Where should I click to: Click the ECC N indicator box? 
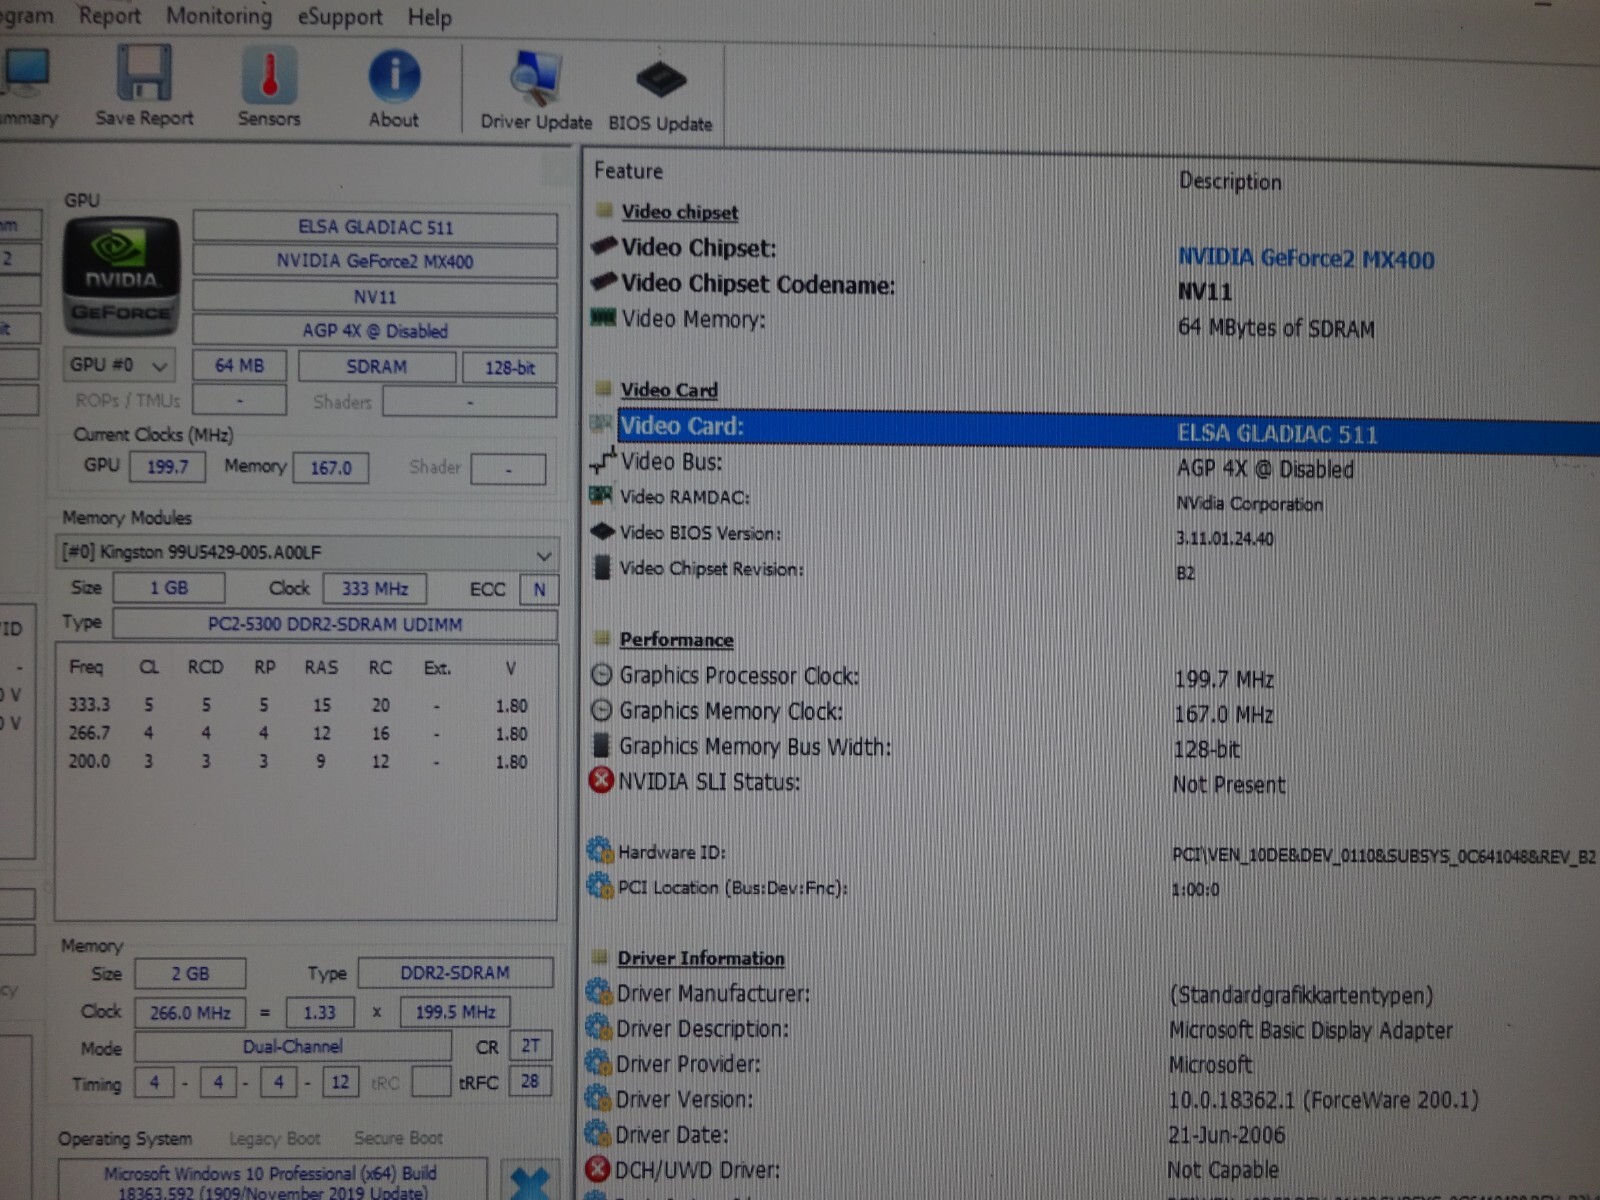tap(539, 589)
